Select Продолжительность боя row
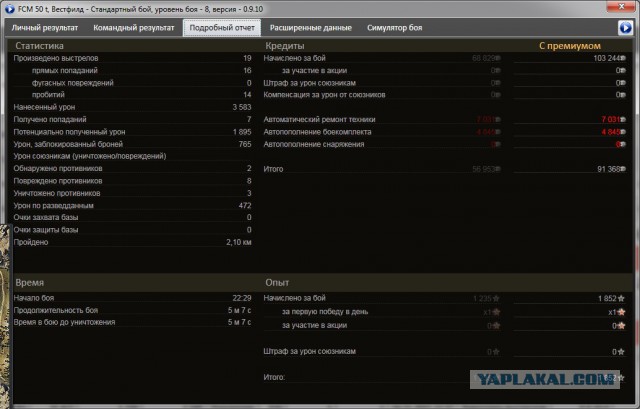640x409 pixels. coord(132,310)
